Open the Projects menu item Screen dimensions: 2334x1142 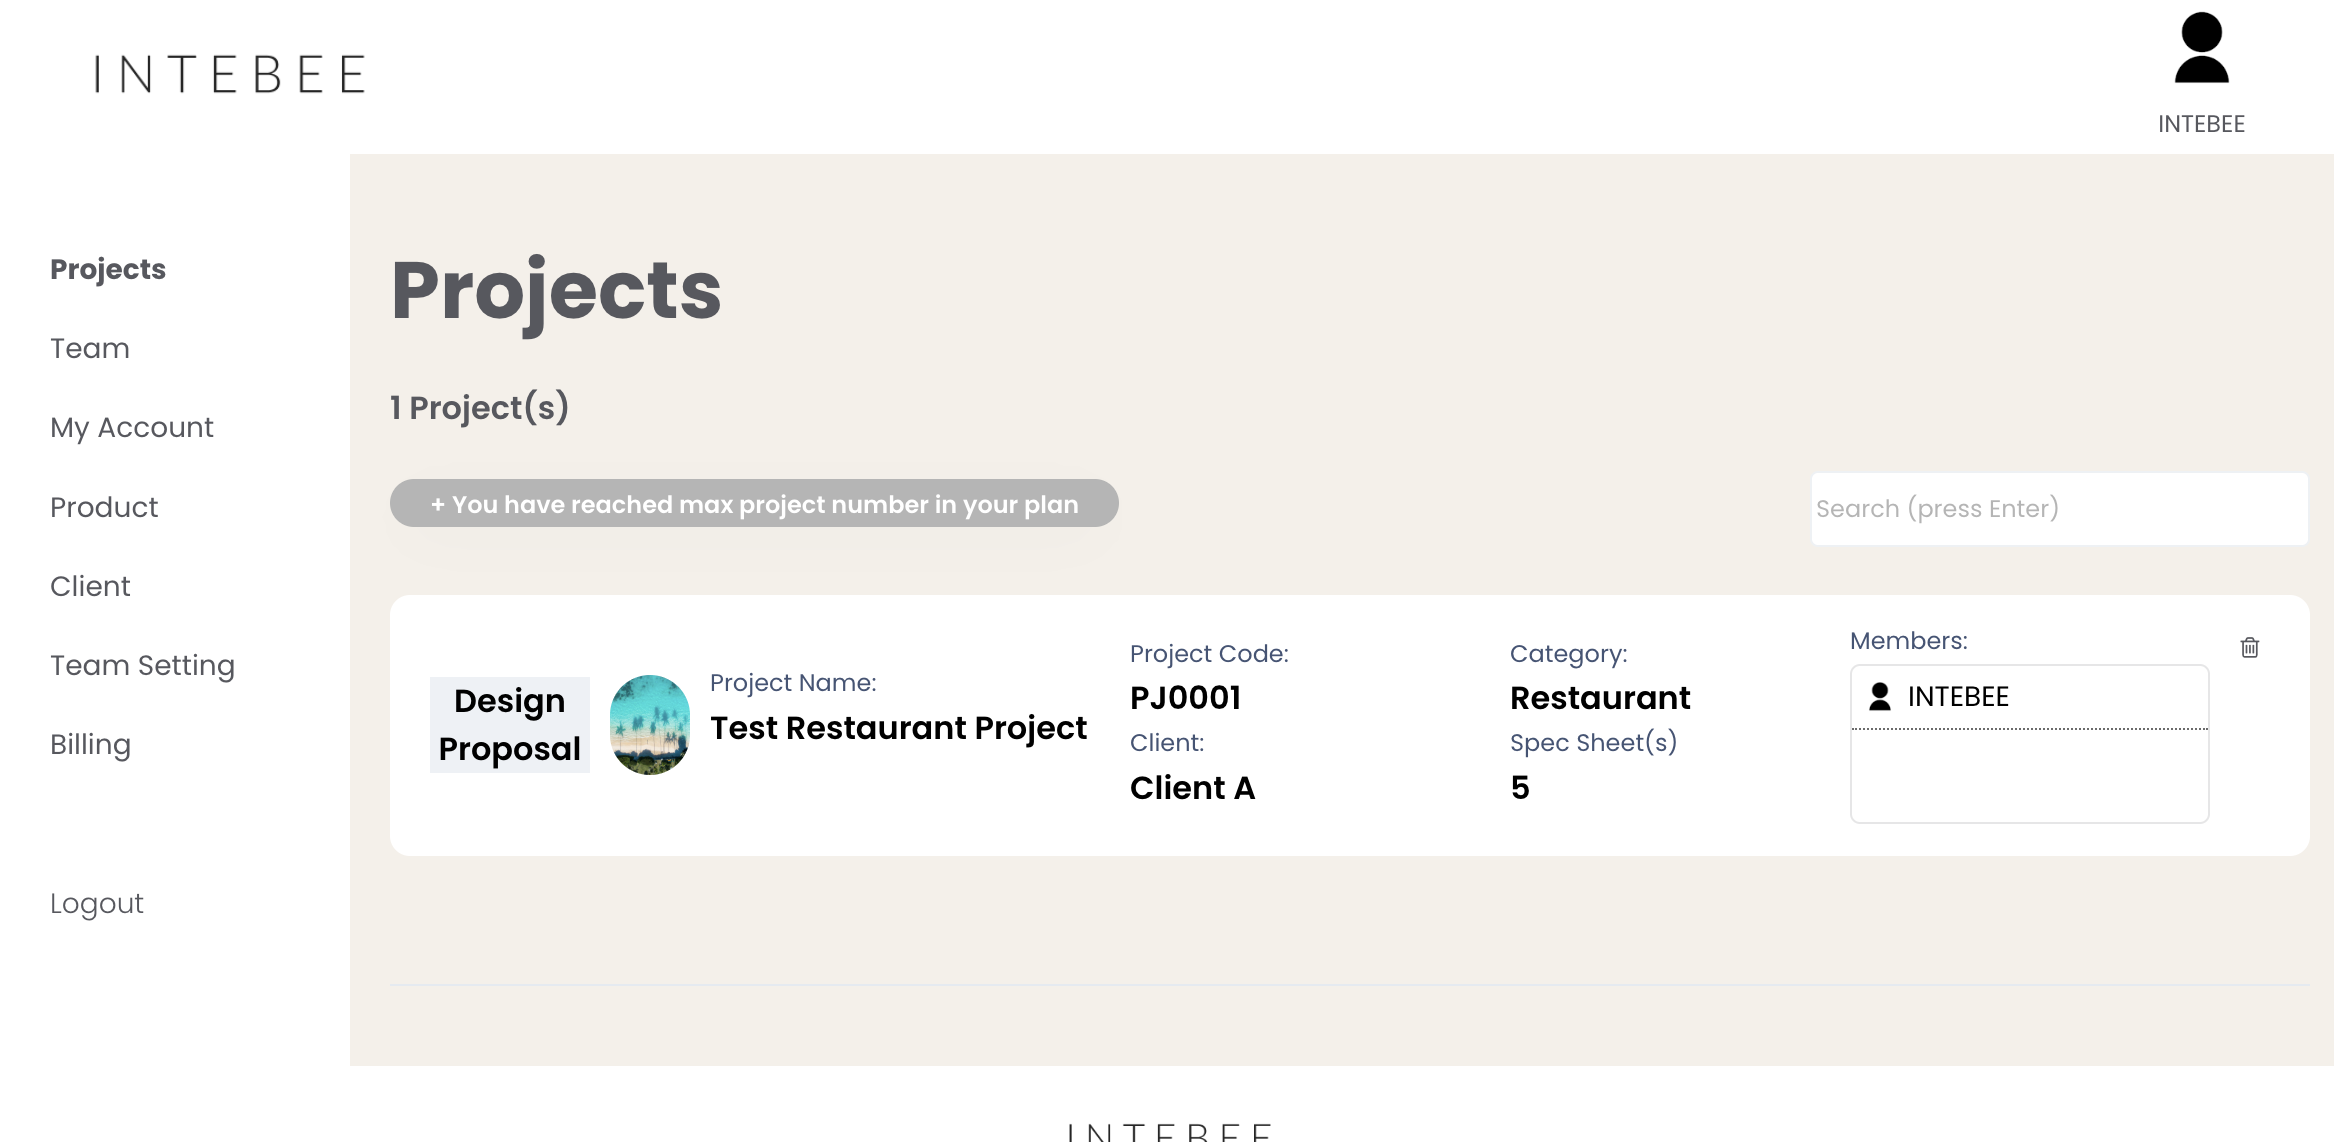pyautogui.click(x=108, y=269)
